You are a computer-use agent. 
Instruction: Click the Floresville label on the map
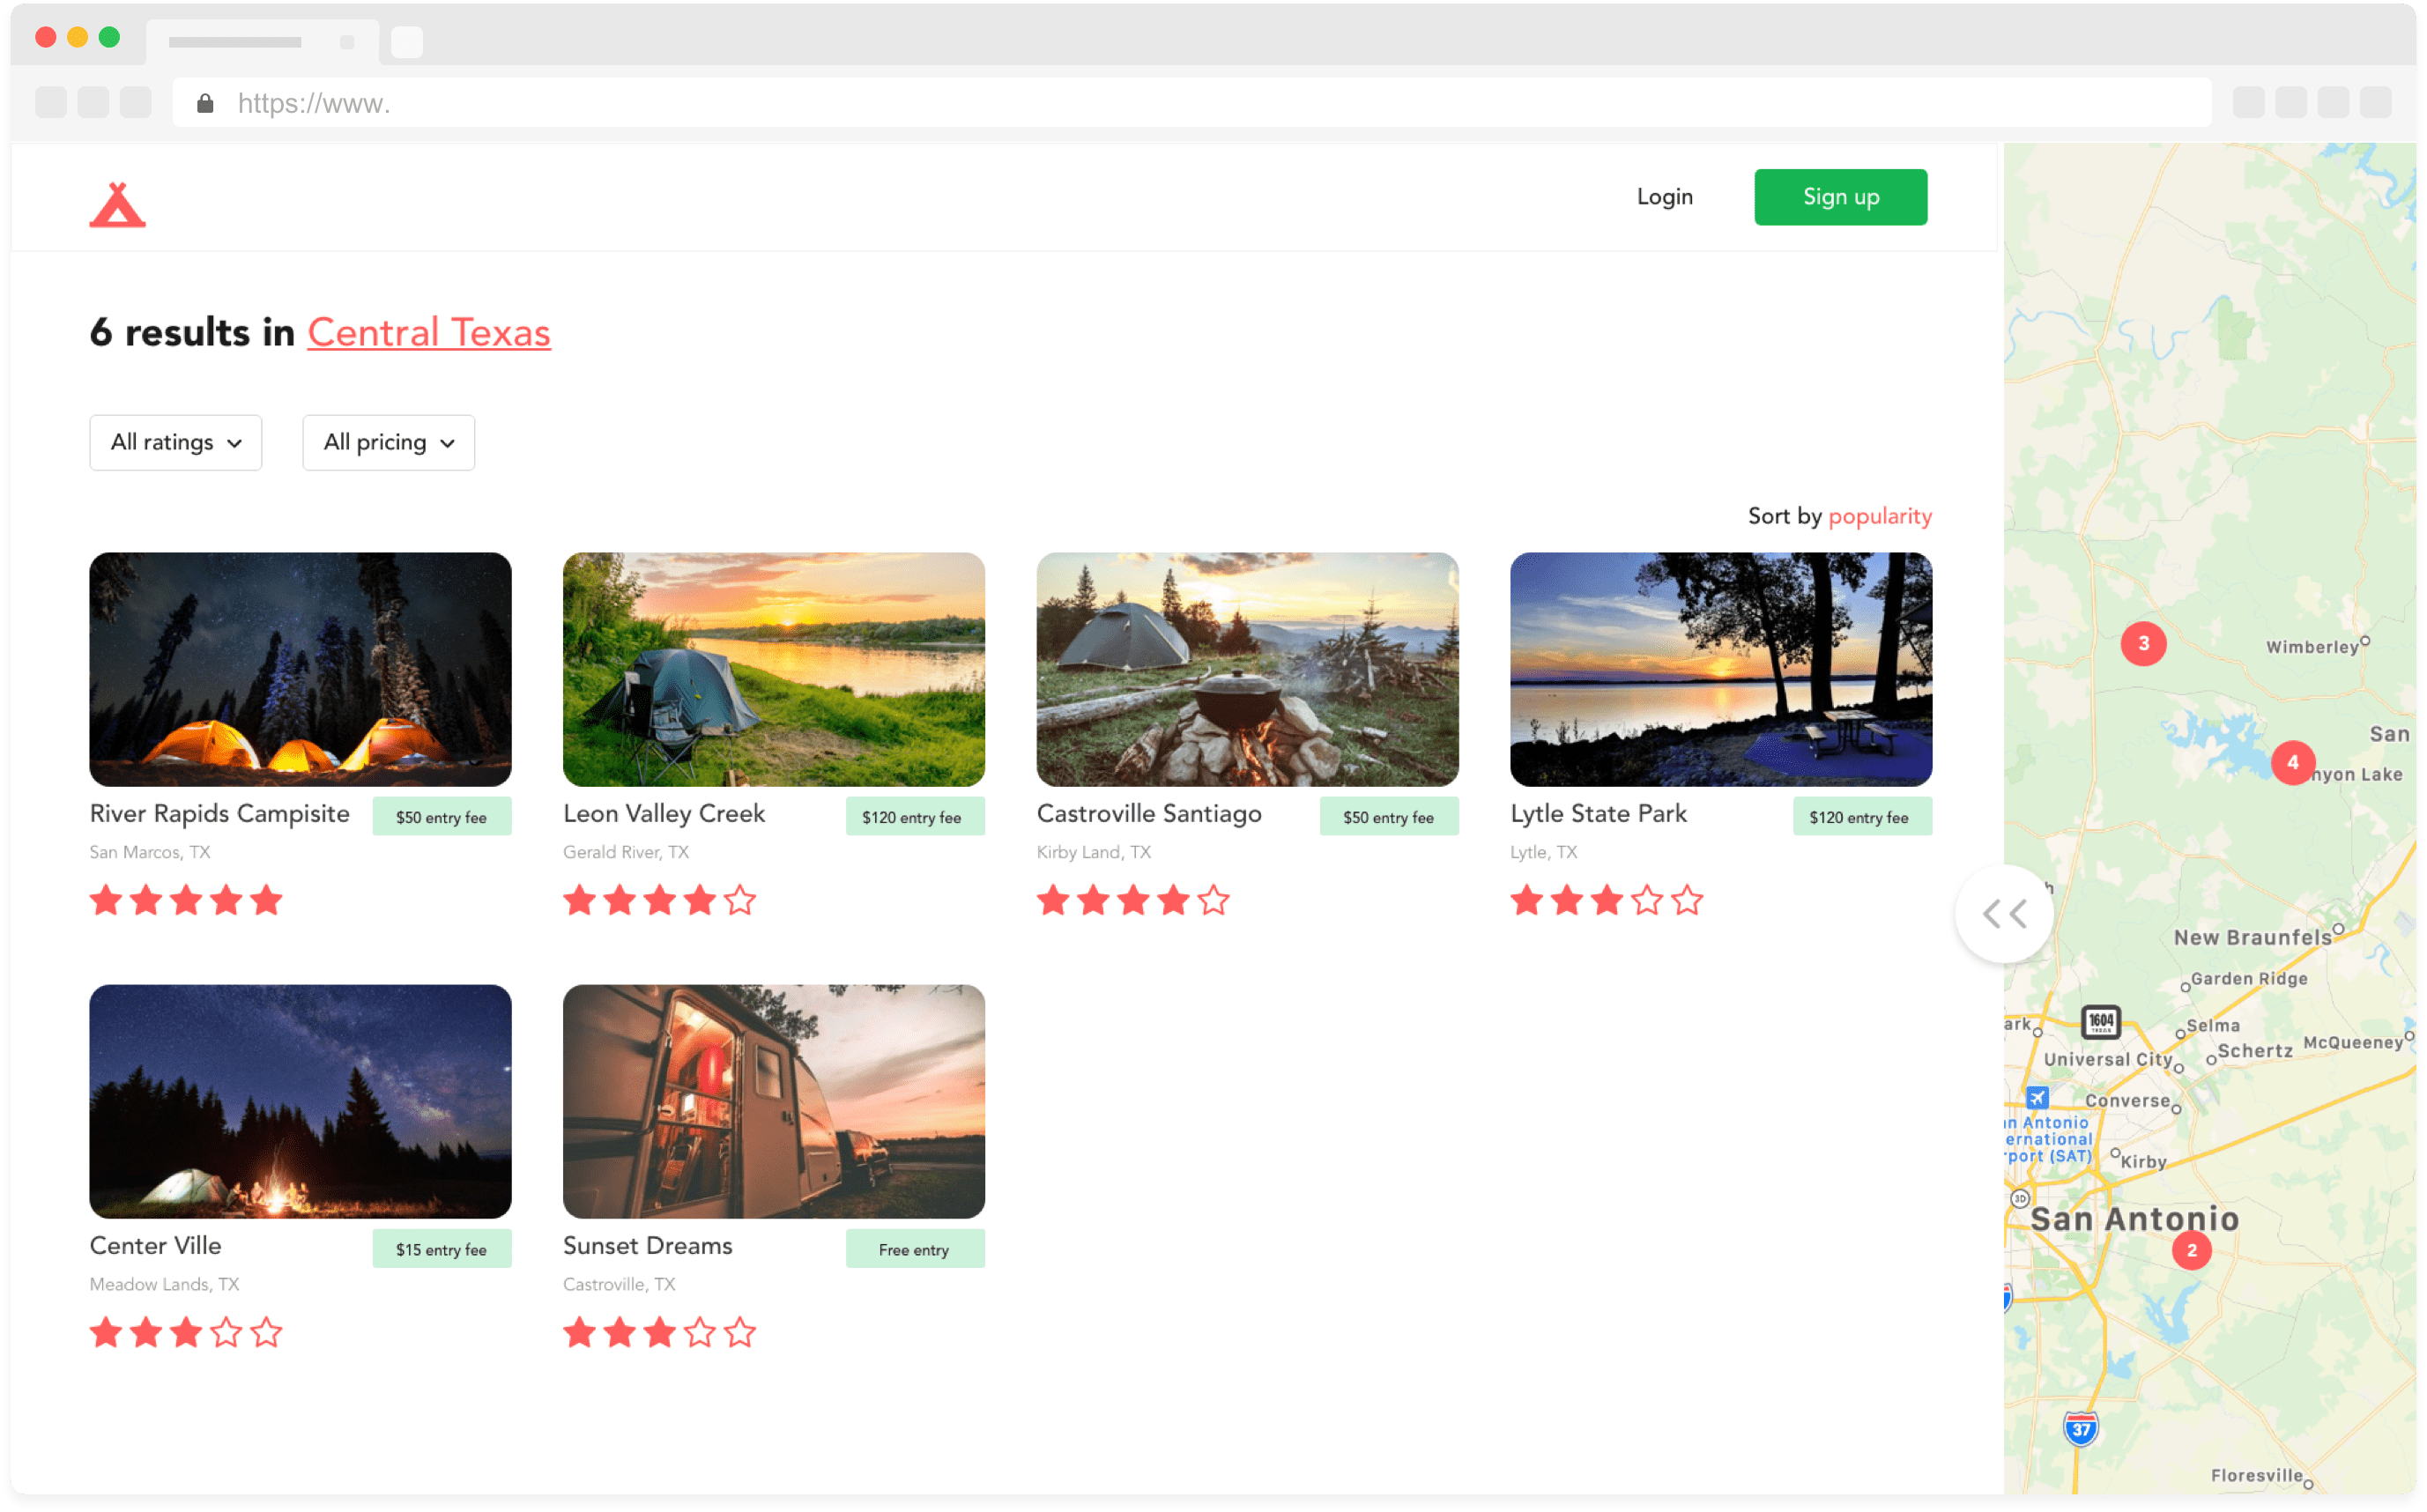[2256, 1475]
